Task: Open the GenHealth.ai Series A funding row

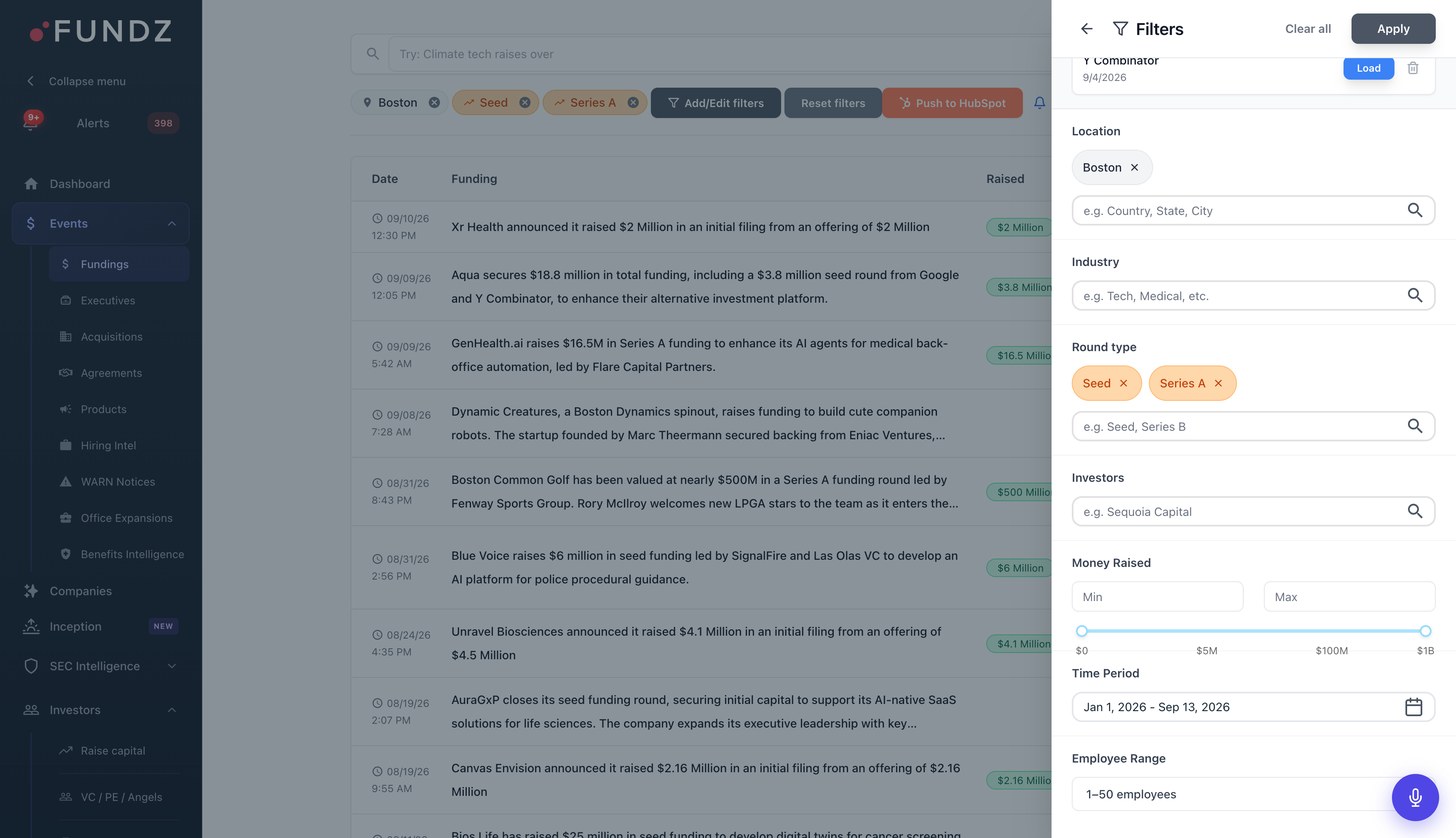Action: tap(701, 355)
